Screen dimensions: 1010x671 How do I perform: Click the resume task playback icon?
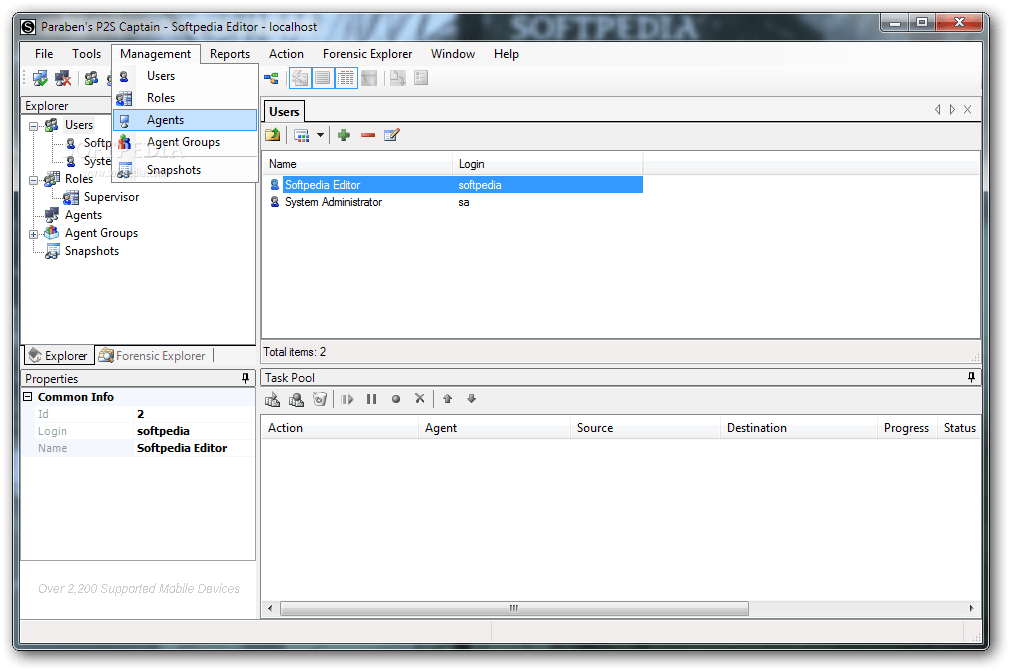347,399
